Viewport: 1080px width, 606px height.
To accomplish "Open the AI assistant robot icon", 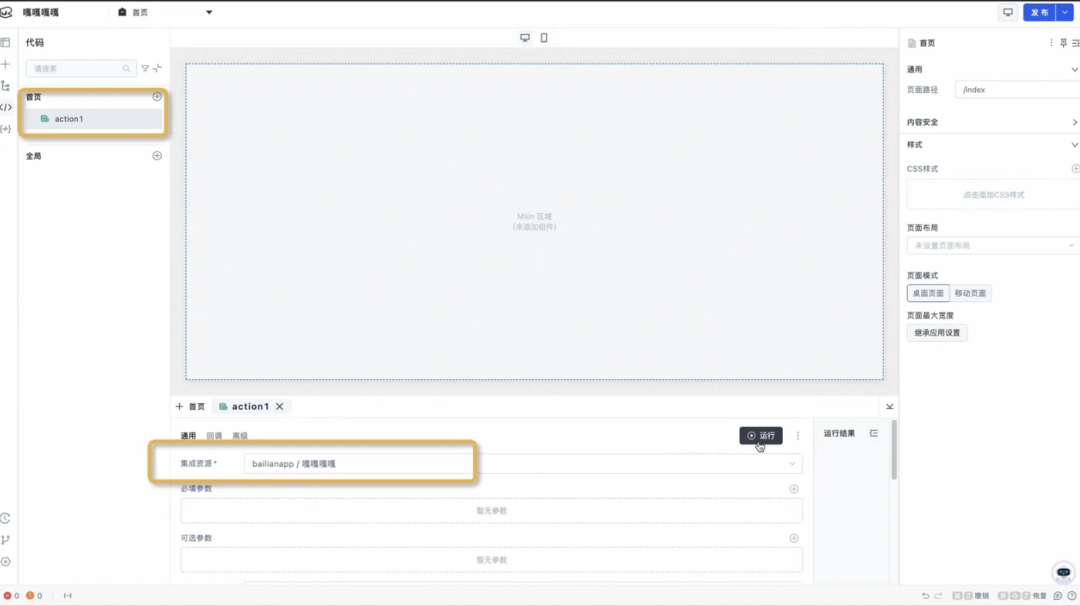I will pyautogui.click(x=1063, y=572).
